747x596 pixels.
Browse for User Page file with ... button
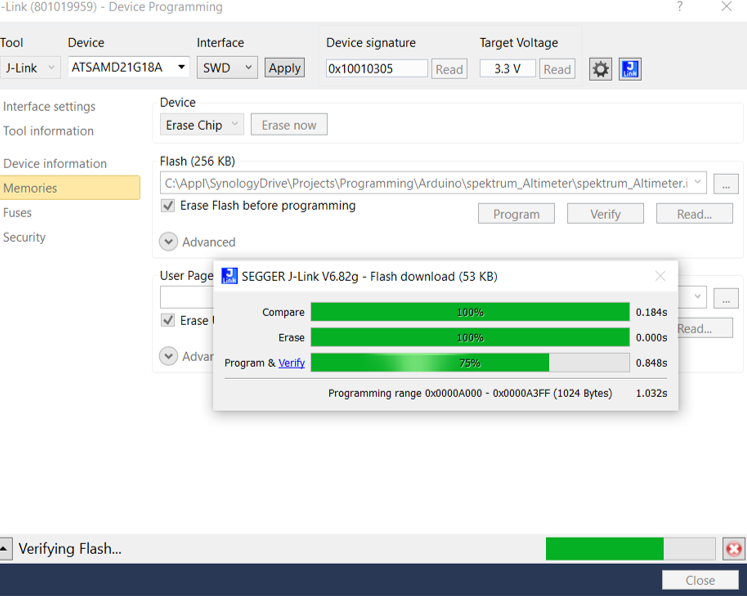pos(726,299)
